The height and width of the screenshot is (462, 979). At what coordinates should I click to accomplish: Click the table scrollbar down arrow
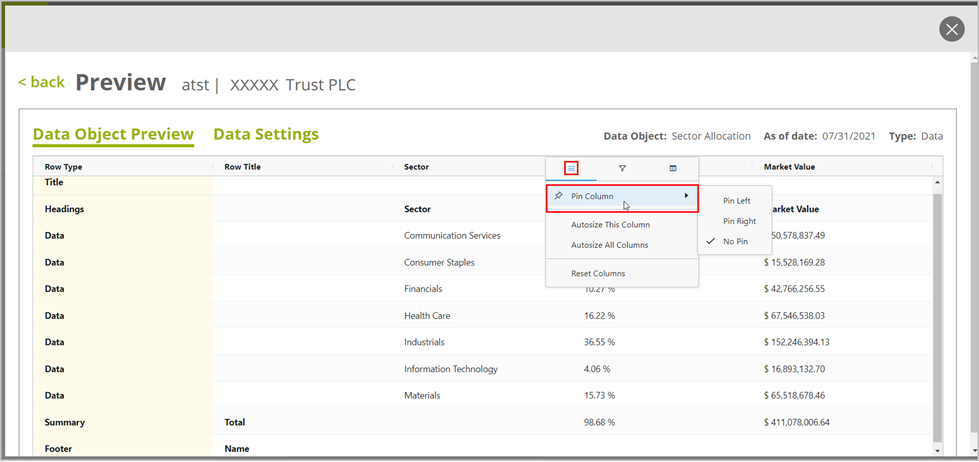937,450
